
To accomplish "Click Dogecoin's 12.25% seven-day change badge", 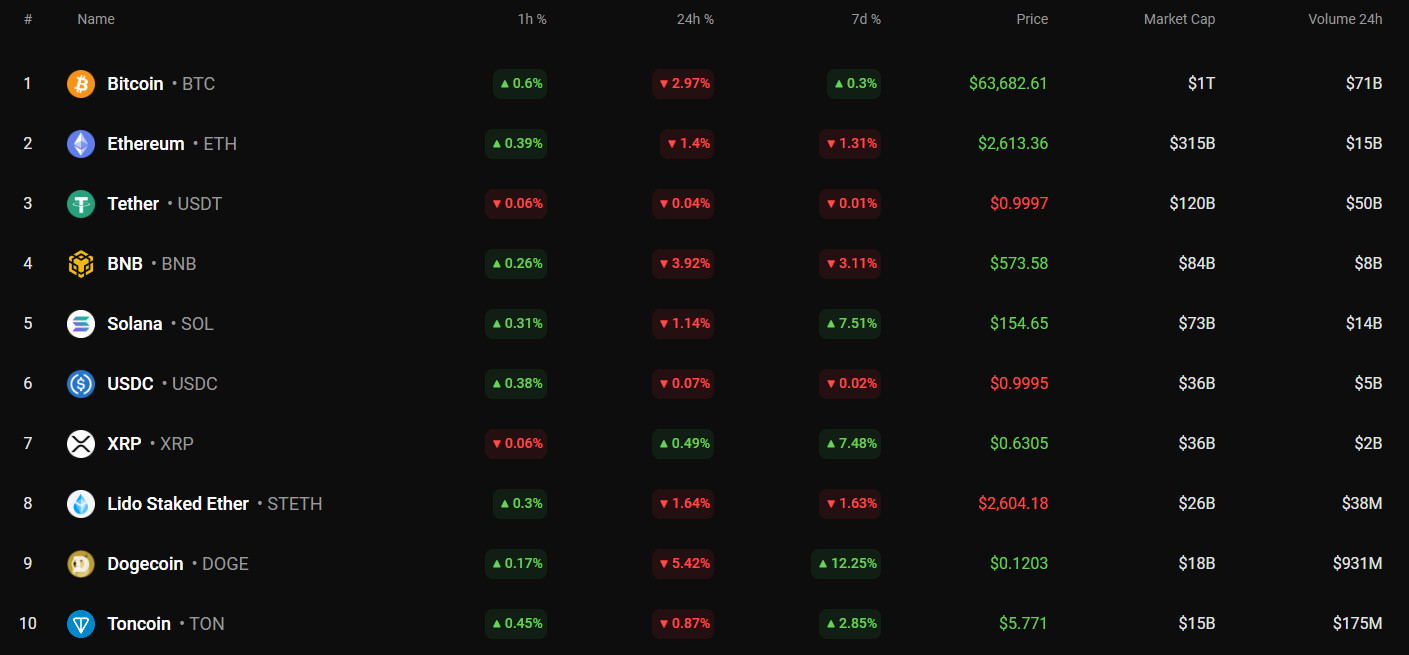I will (846, 564).
